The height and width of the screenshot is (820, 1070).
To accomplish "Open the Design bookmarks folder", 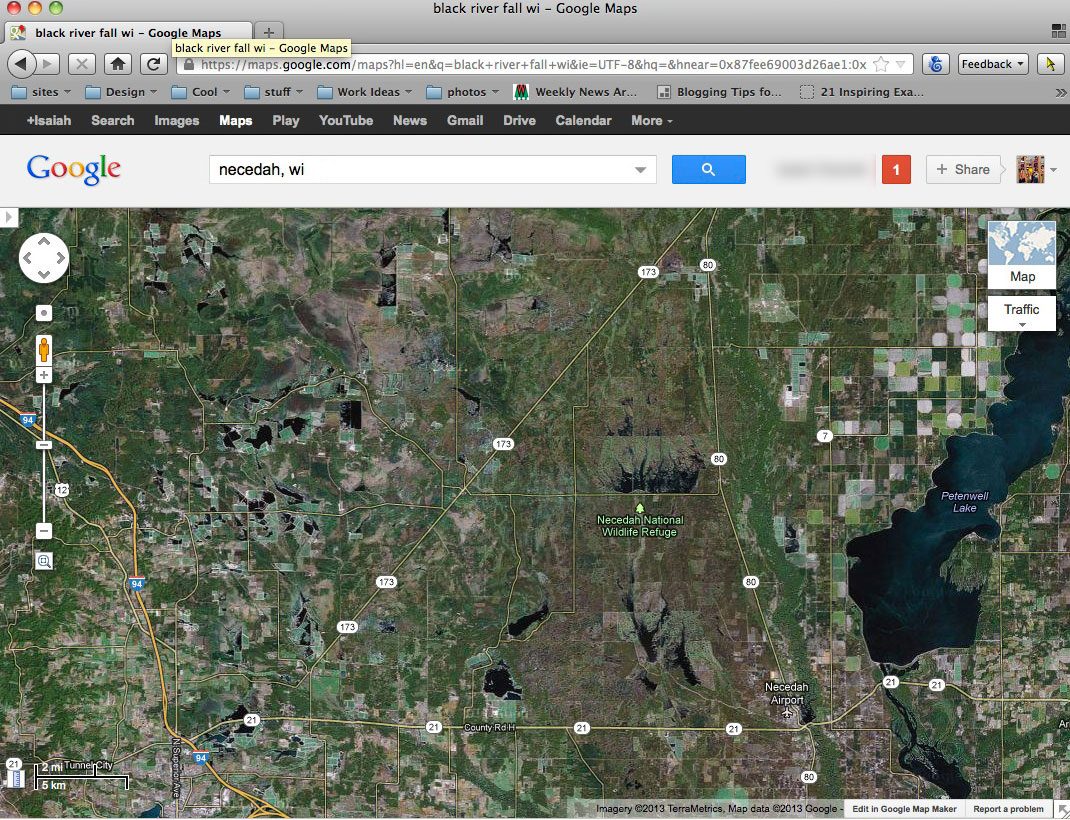I will pyautogui.click(x=121, y=92).
